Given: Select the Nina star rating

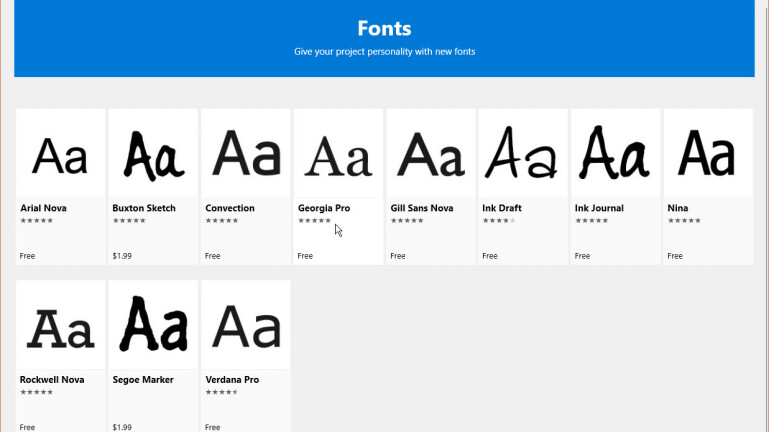Looking at the screenshot, I should tap(684, 221).
